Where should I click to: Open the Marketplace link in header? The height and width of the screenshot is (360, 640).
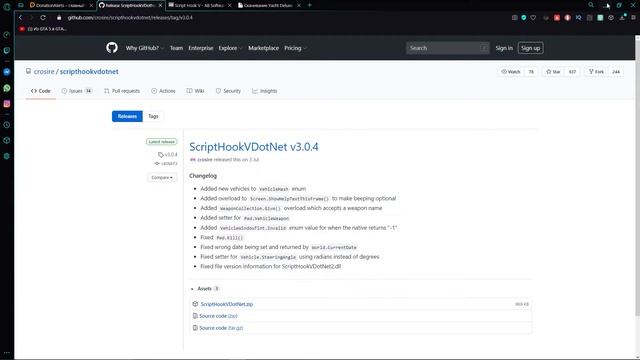coord(264,48)
